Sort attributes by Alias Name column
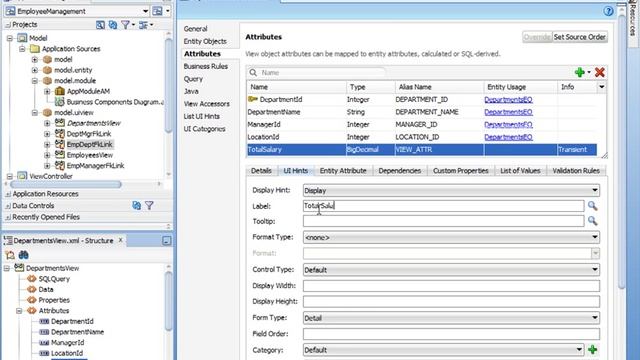 (439, 87)
